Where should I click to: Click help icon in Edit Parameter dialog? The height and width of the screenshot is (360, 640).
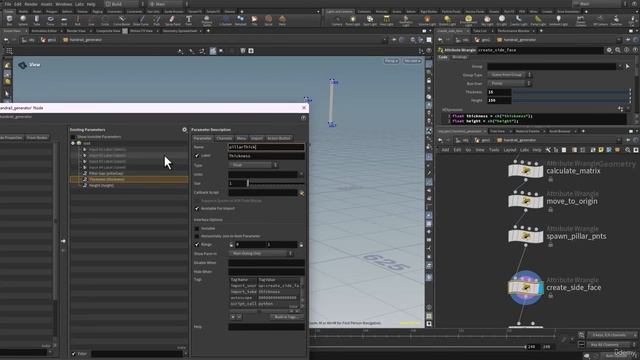point(303,118)
